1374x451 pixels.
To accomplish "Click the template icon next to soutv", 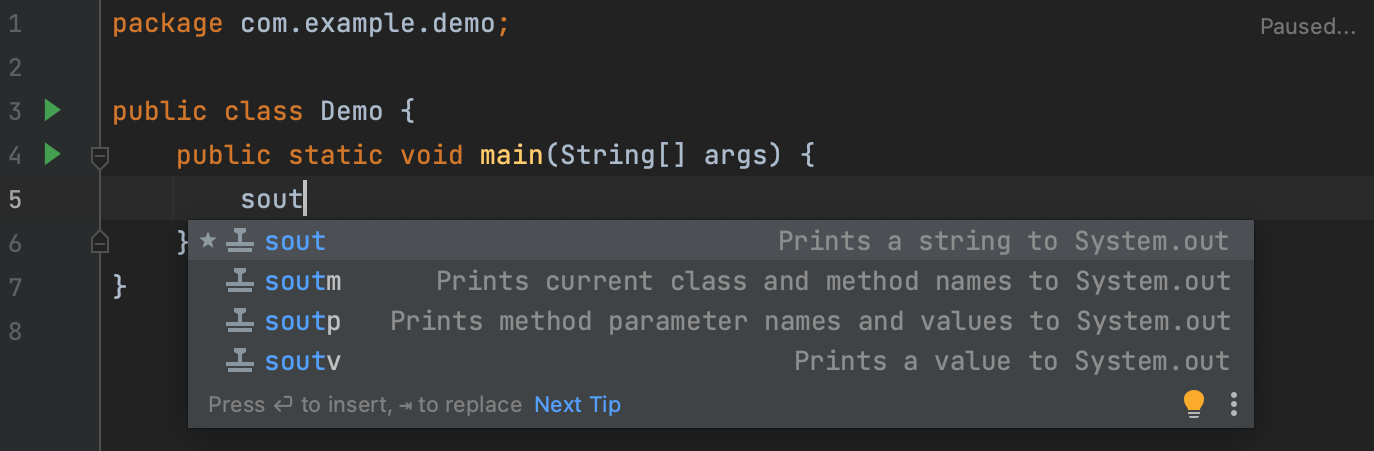I will 239,361.
